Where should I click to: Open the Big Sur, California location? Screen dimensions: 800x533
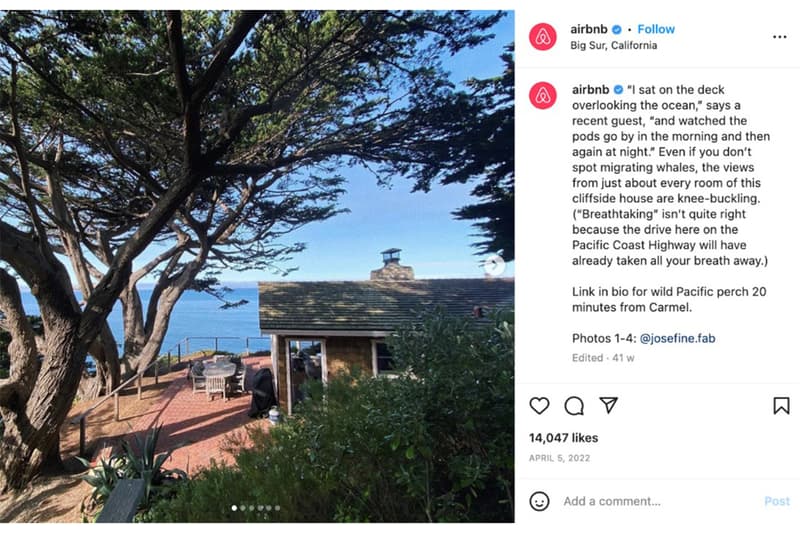613,46
